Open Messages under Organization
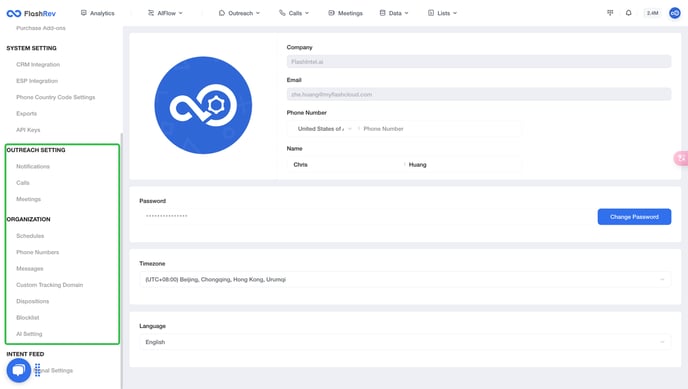Viewport: 688px width, 389px height. (x=30, y=268)
